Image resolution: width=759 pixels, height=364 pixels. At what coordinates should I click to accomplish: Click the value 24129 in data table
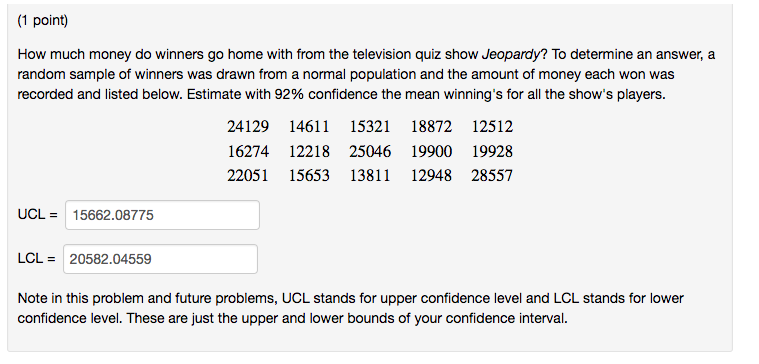(x=248, y=127)
